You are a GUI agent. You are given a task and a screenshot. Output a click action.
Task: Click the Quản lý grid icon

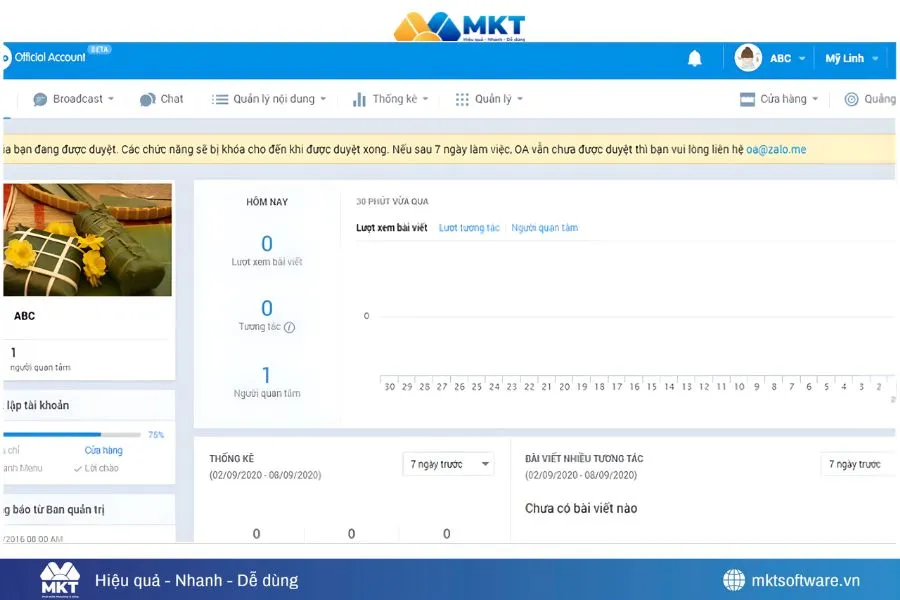462,99
